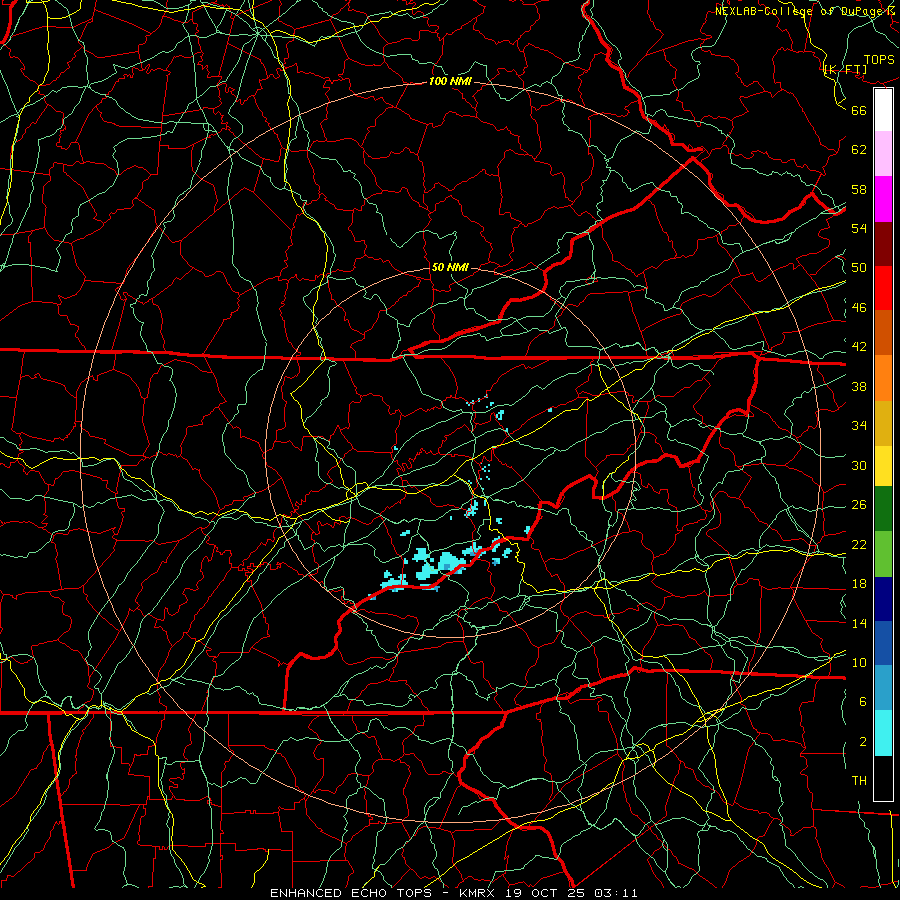
Task: Click the dark orange legend swatch
Action: 883,333
